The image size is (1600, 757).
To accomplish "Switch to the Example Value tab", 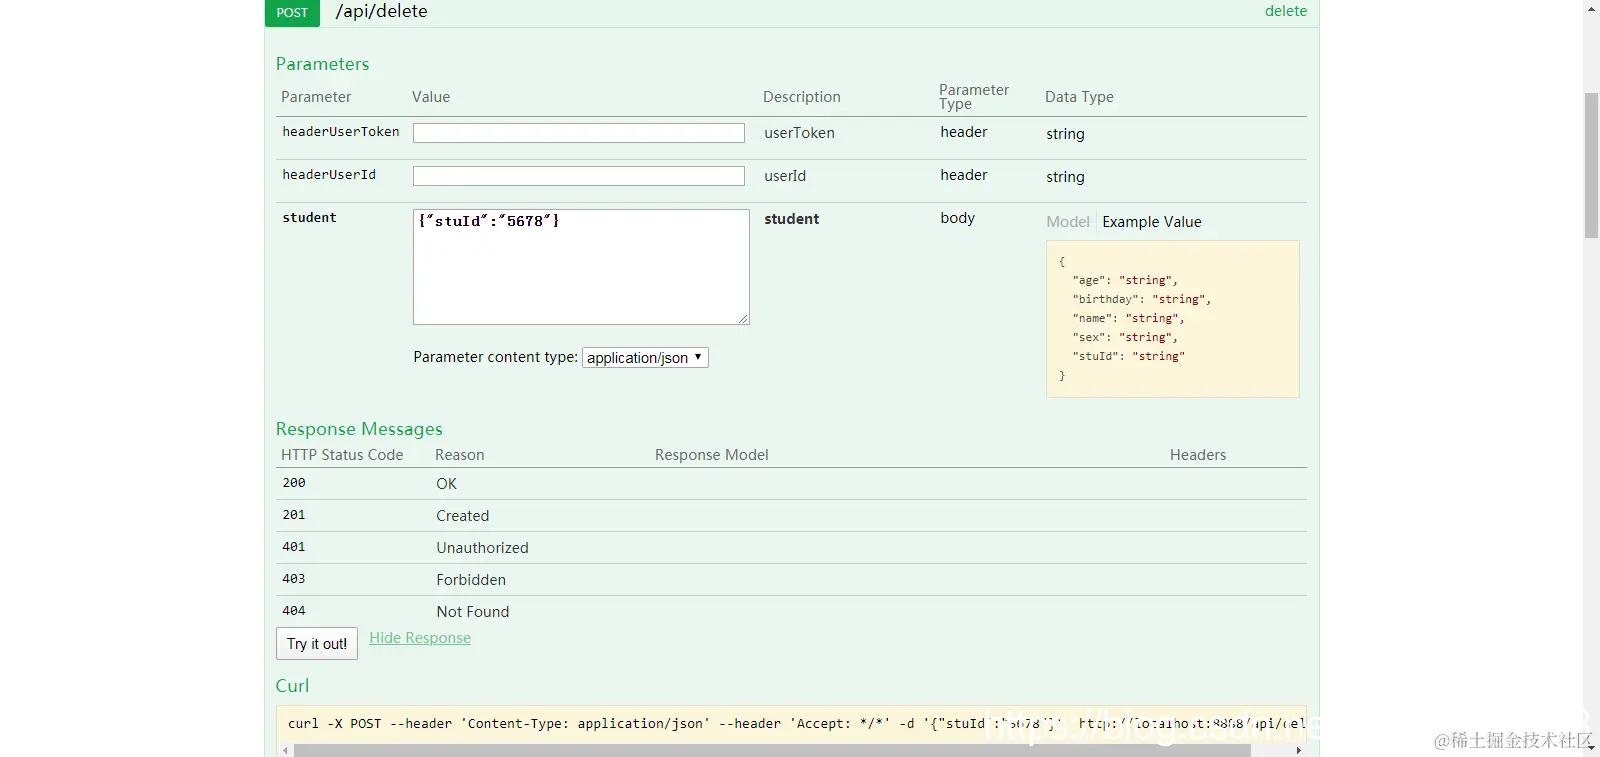I will 1152,222.
